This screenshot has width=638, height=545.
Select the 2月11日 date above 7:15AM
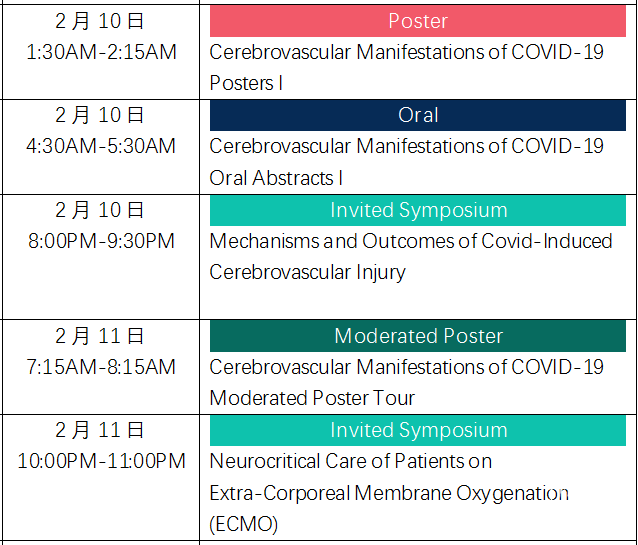tap(100, 336)
